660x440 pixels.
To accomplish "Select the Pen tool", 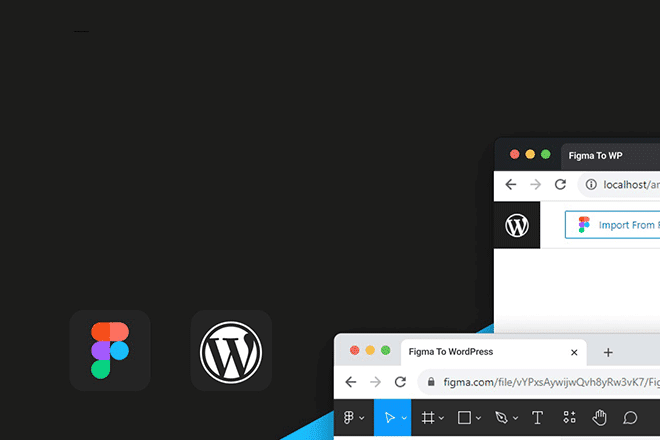I will click(x=502, y=417).
